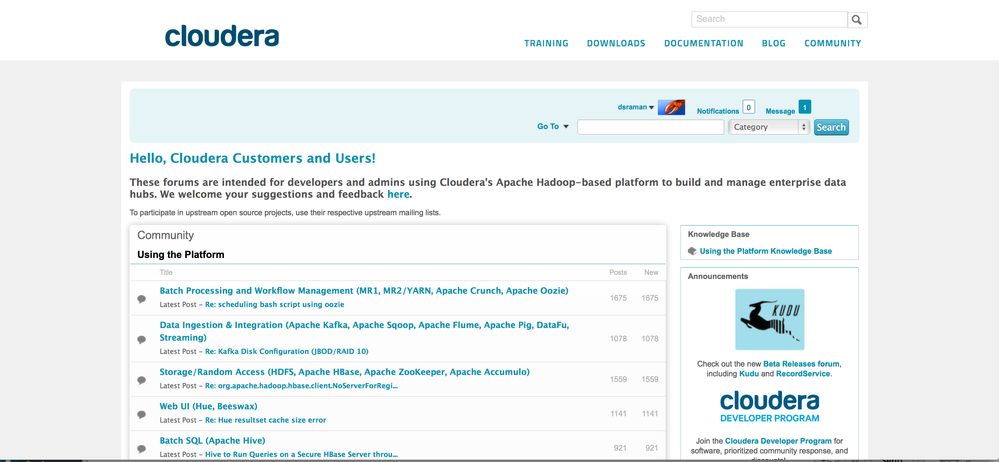This screenshot has width=999, height=462.
Task: Open the Notifications count badge
Action: pos(748,107)
